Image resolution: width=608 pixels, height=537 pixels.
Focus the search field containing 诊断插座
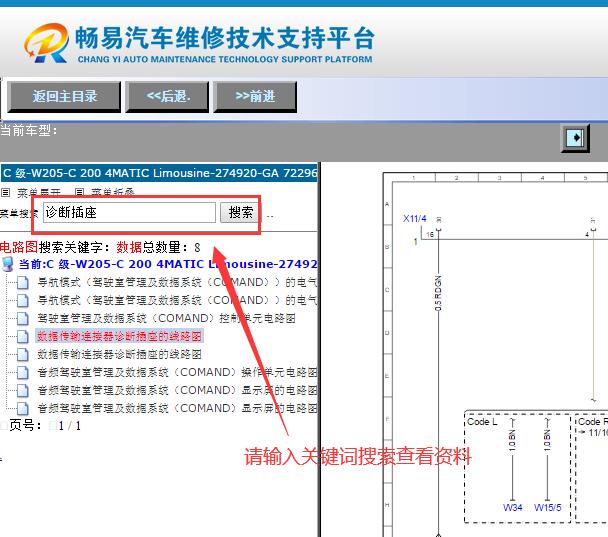(x=130, y=212)
